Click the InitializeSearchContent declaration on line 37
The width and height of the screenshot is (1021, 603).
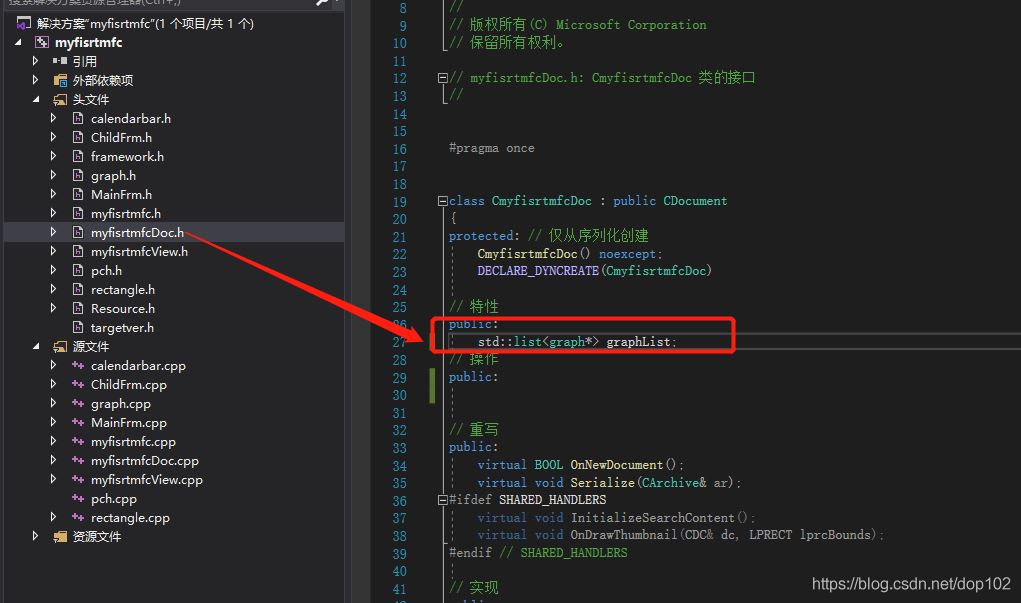(x=615, y=518)
